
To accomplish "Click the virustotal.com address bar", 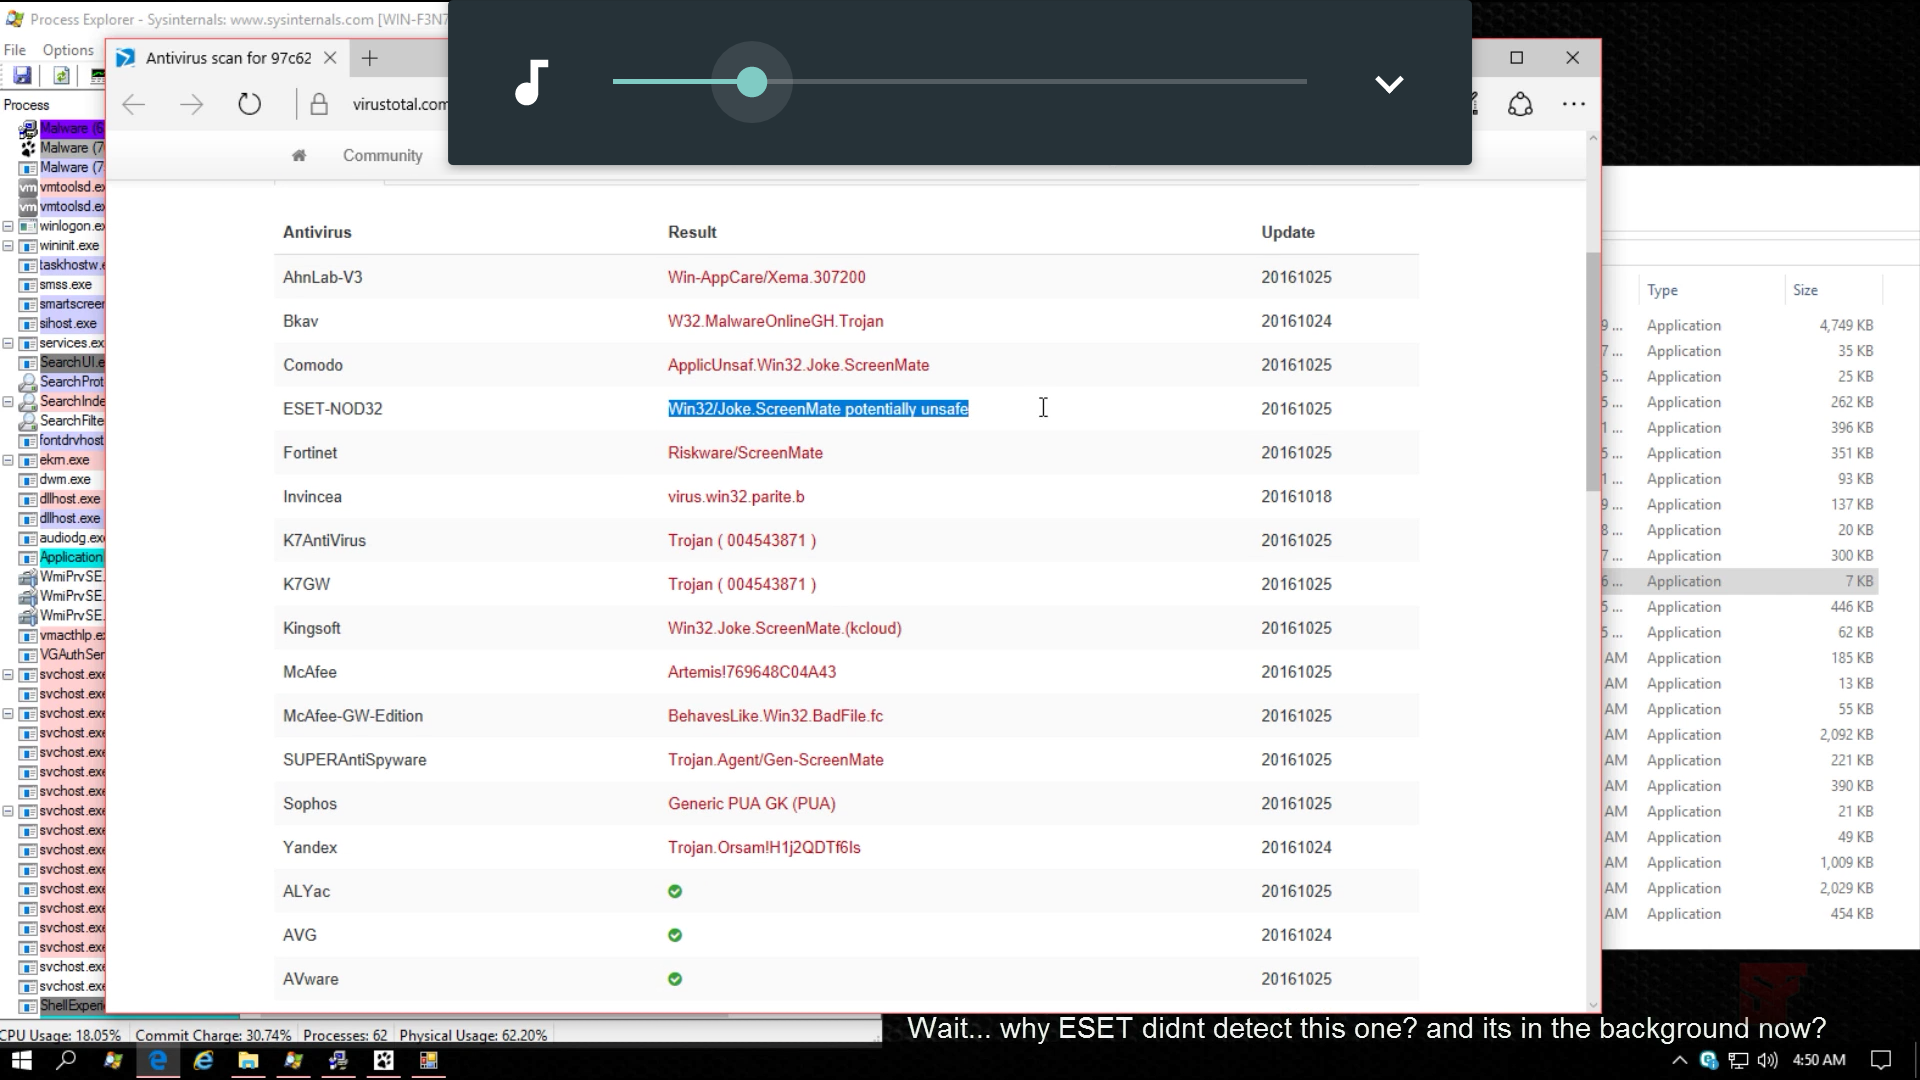I will click(x=399, y=104).
